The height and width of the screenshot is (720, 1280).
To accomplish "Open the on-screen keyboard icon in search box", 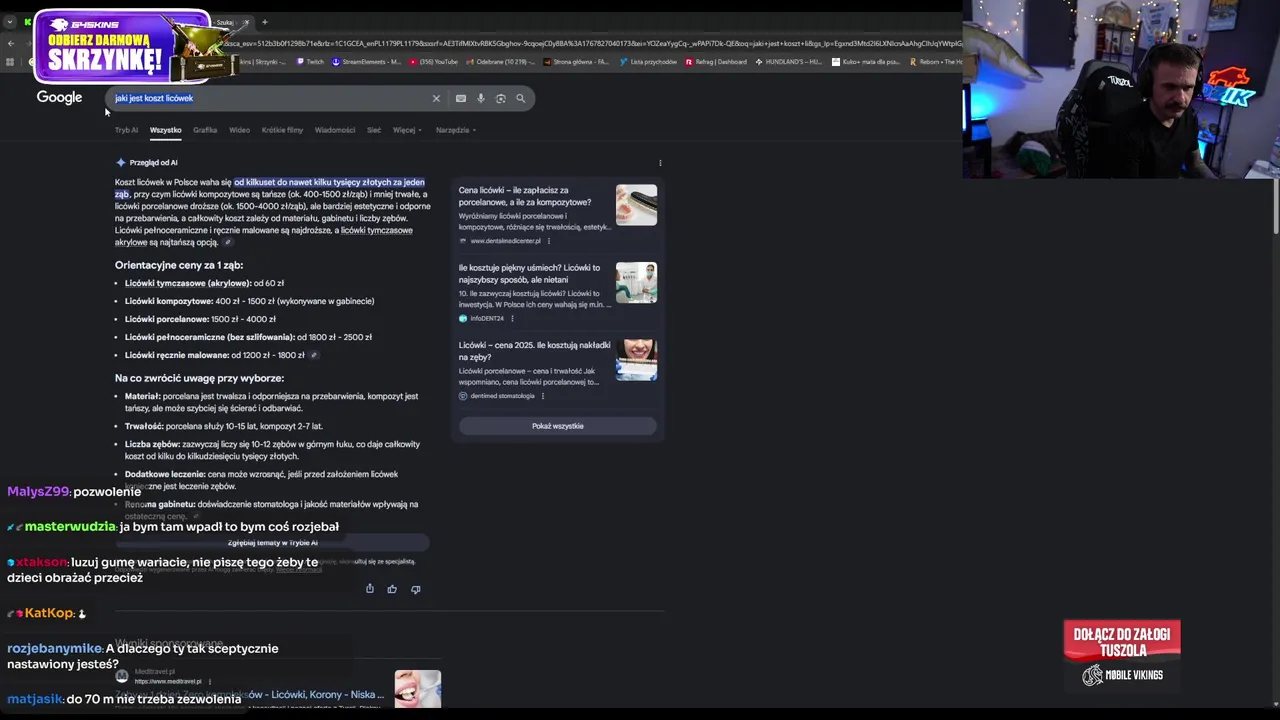I will 460,98.
